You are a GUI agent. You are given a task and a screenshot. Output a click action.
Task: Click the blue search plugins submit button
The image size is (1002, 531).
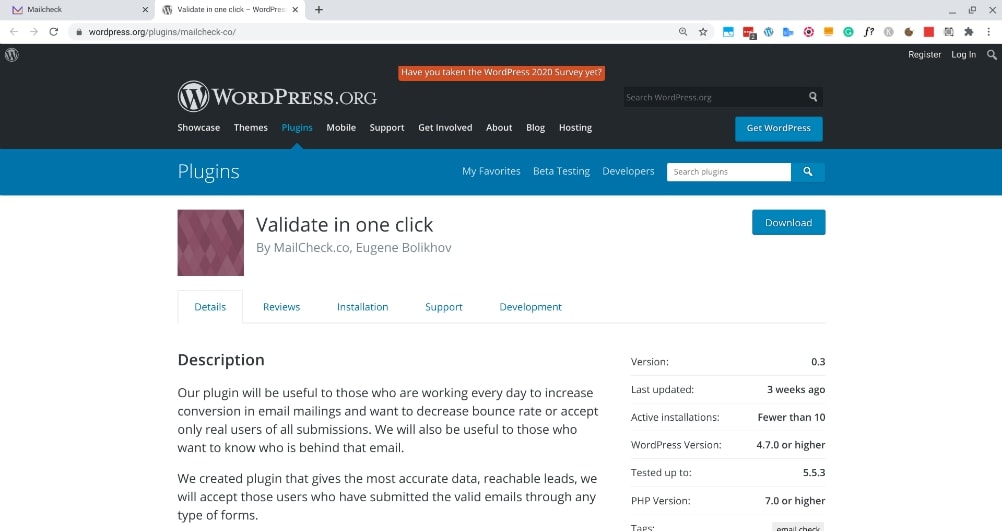tap(808, 171)
